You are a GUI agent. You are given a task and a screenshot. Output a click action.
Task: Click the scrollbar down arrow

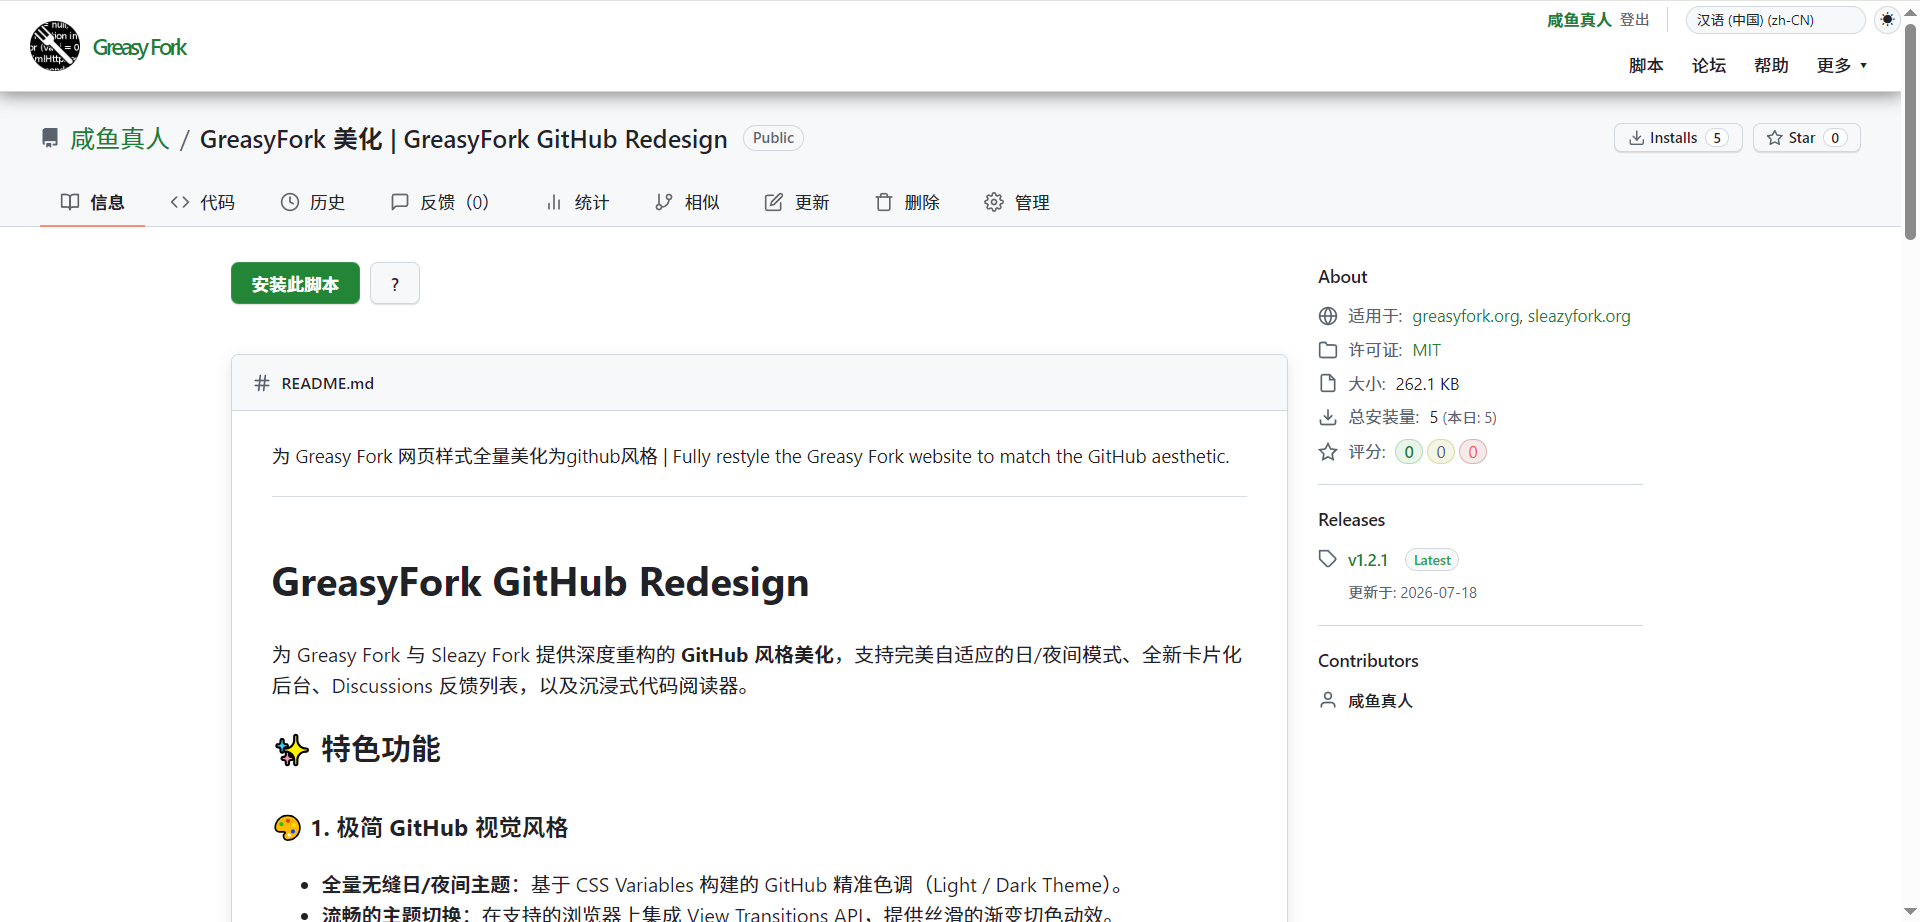[x=1910, y=912]
